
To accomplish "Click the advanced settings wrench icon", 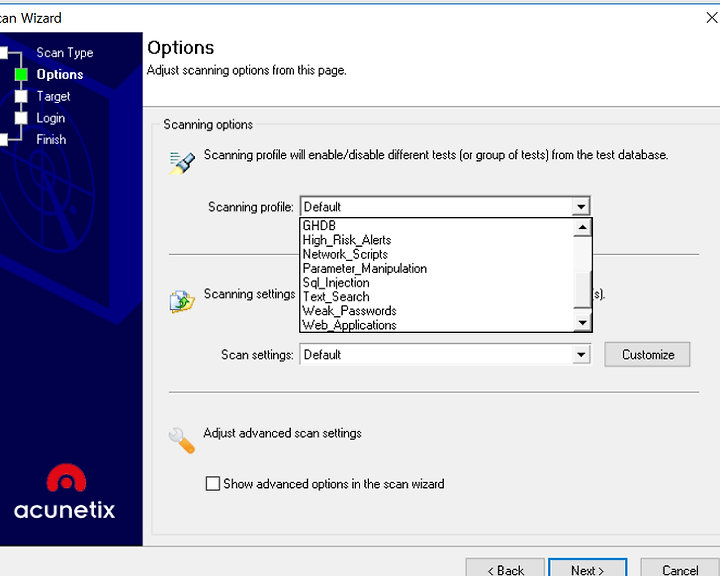I will click(x=181, y=440).
